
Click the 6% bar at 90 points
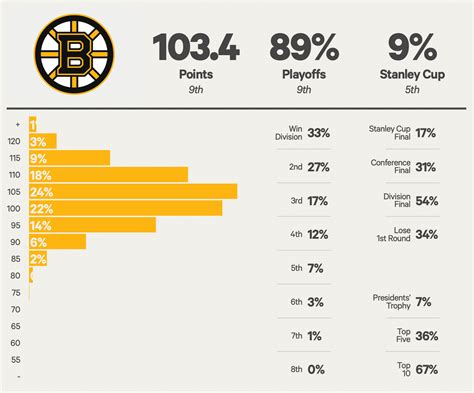58,242
